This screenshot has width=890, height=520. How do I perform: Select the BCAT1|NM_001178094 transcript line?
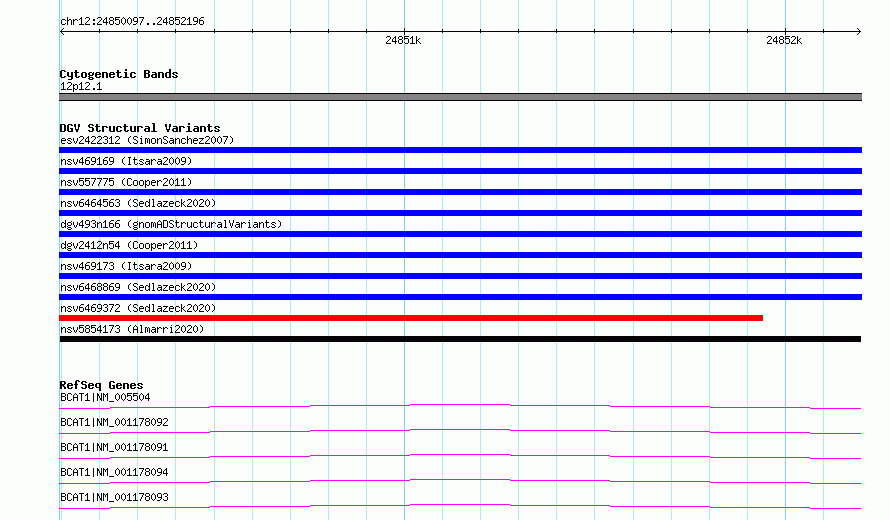pos(460,481)
